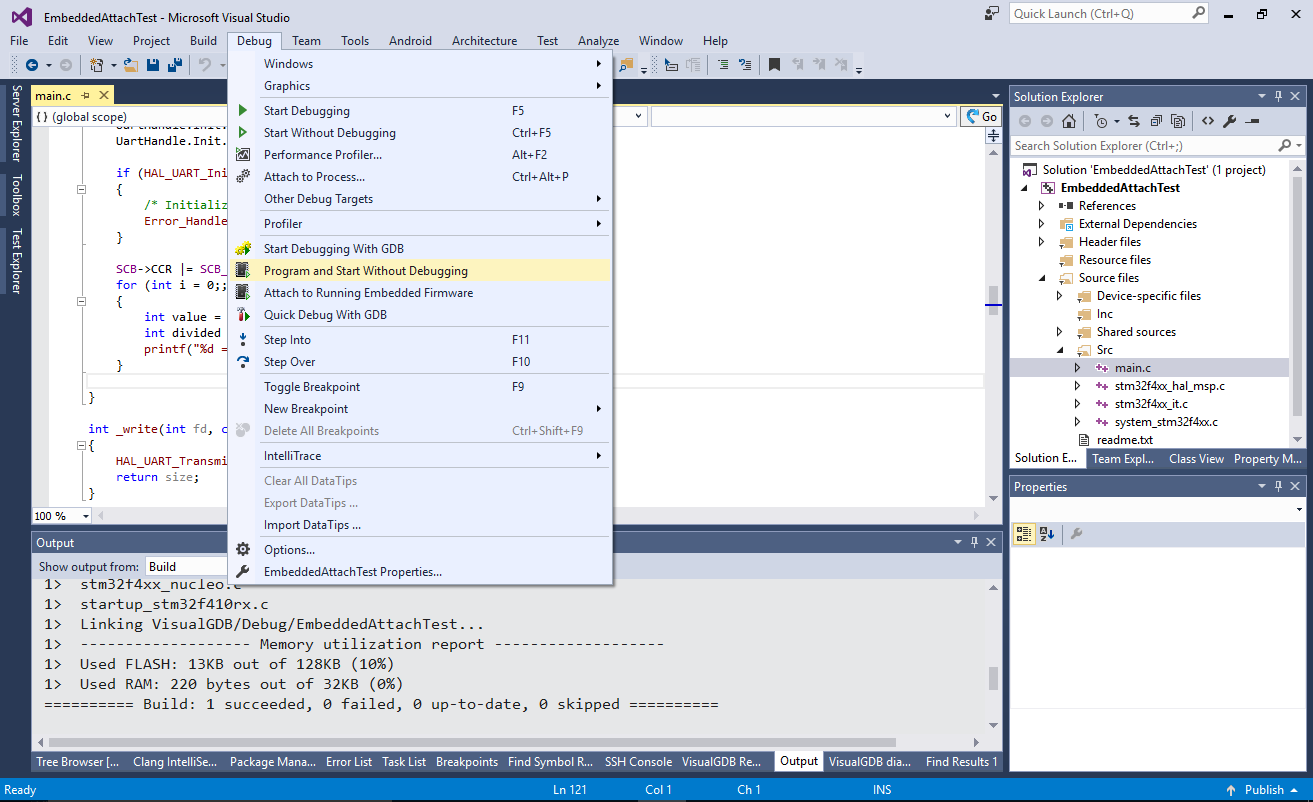This screenshot has height=802, width=1313.
Task: Click the Navigate Backward toolbar arrow
Action: click(x=32, y=65)
